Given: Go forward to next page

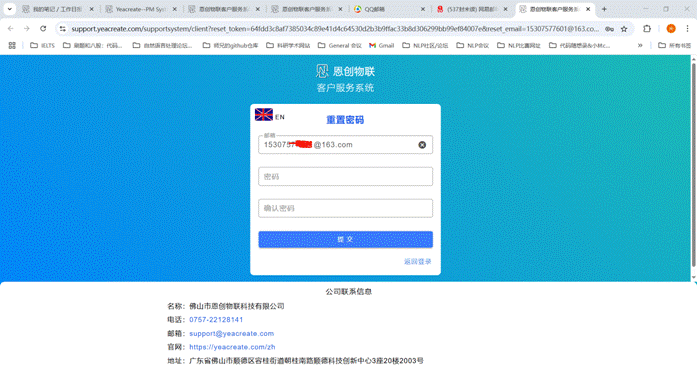Looking at the screenshot, I should point(27,29).
